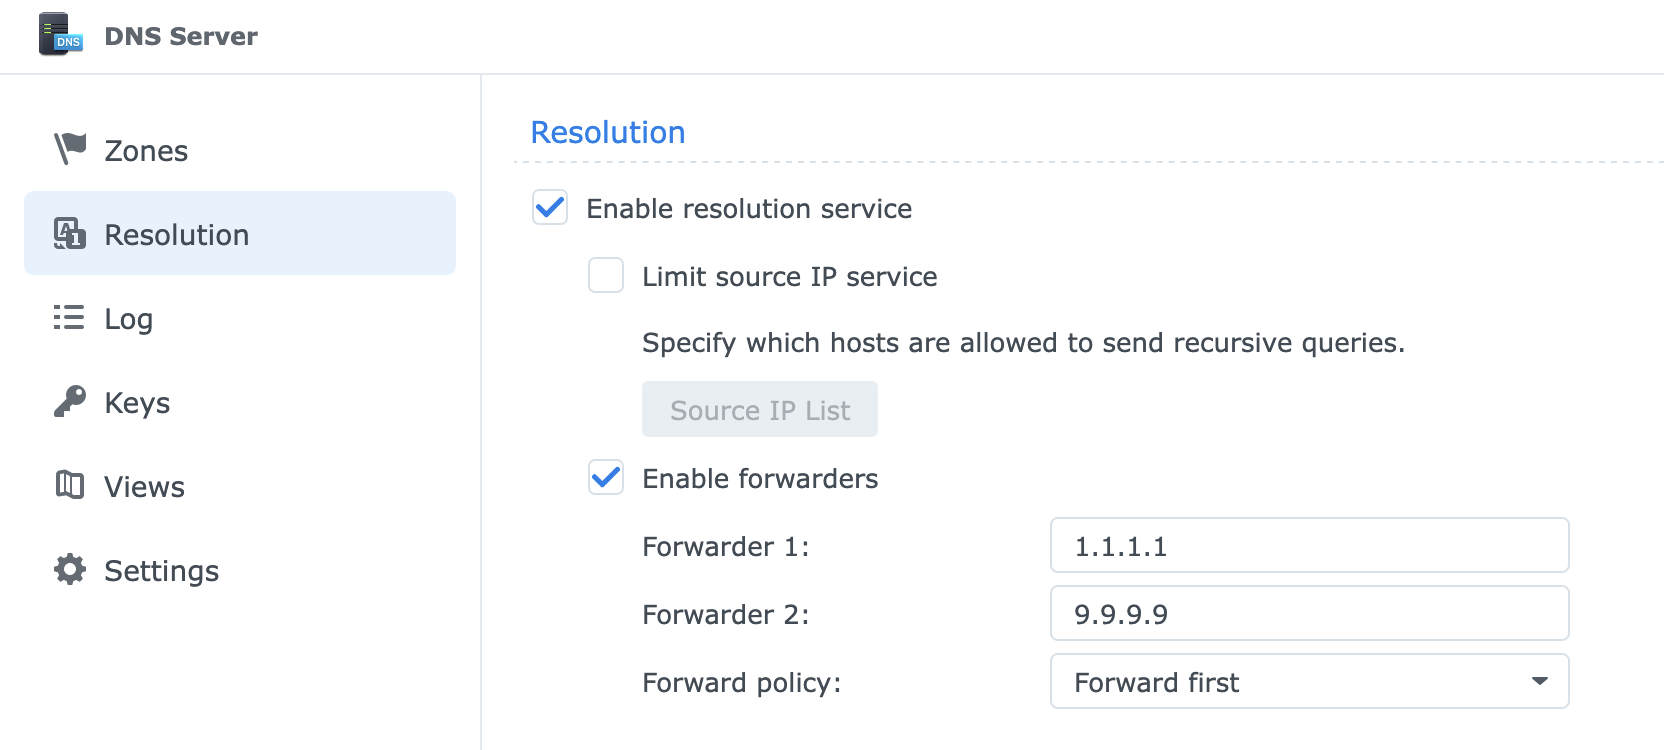Click the Resolution section heading

click(607, 131)
